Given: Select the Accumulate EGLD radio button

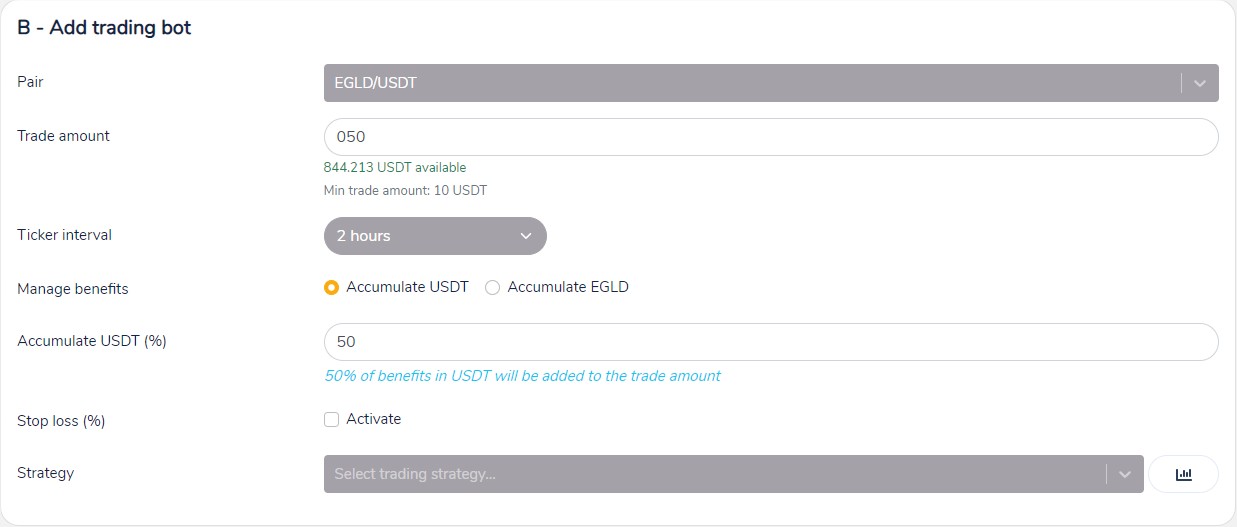Looking at the screenshot, I should pyautogui.click(x=492, y=288).
